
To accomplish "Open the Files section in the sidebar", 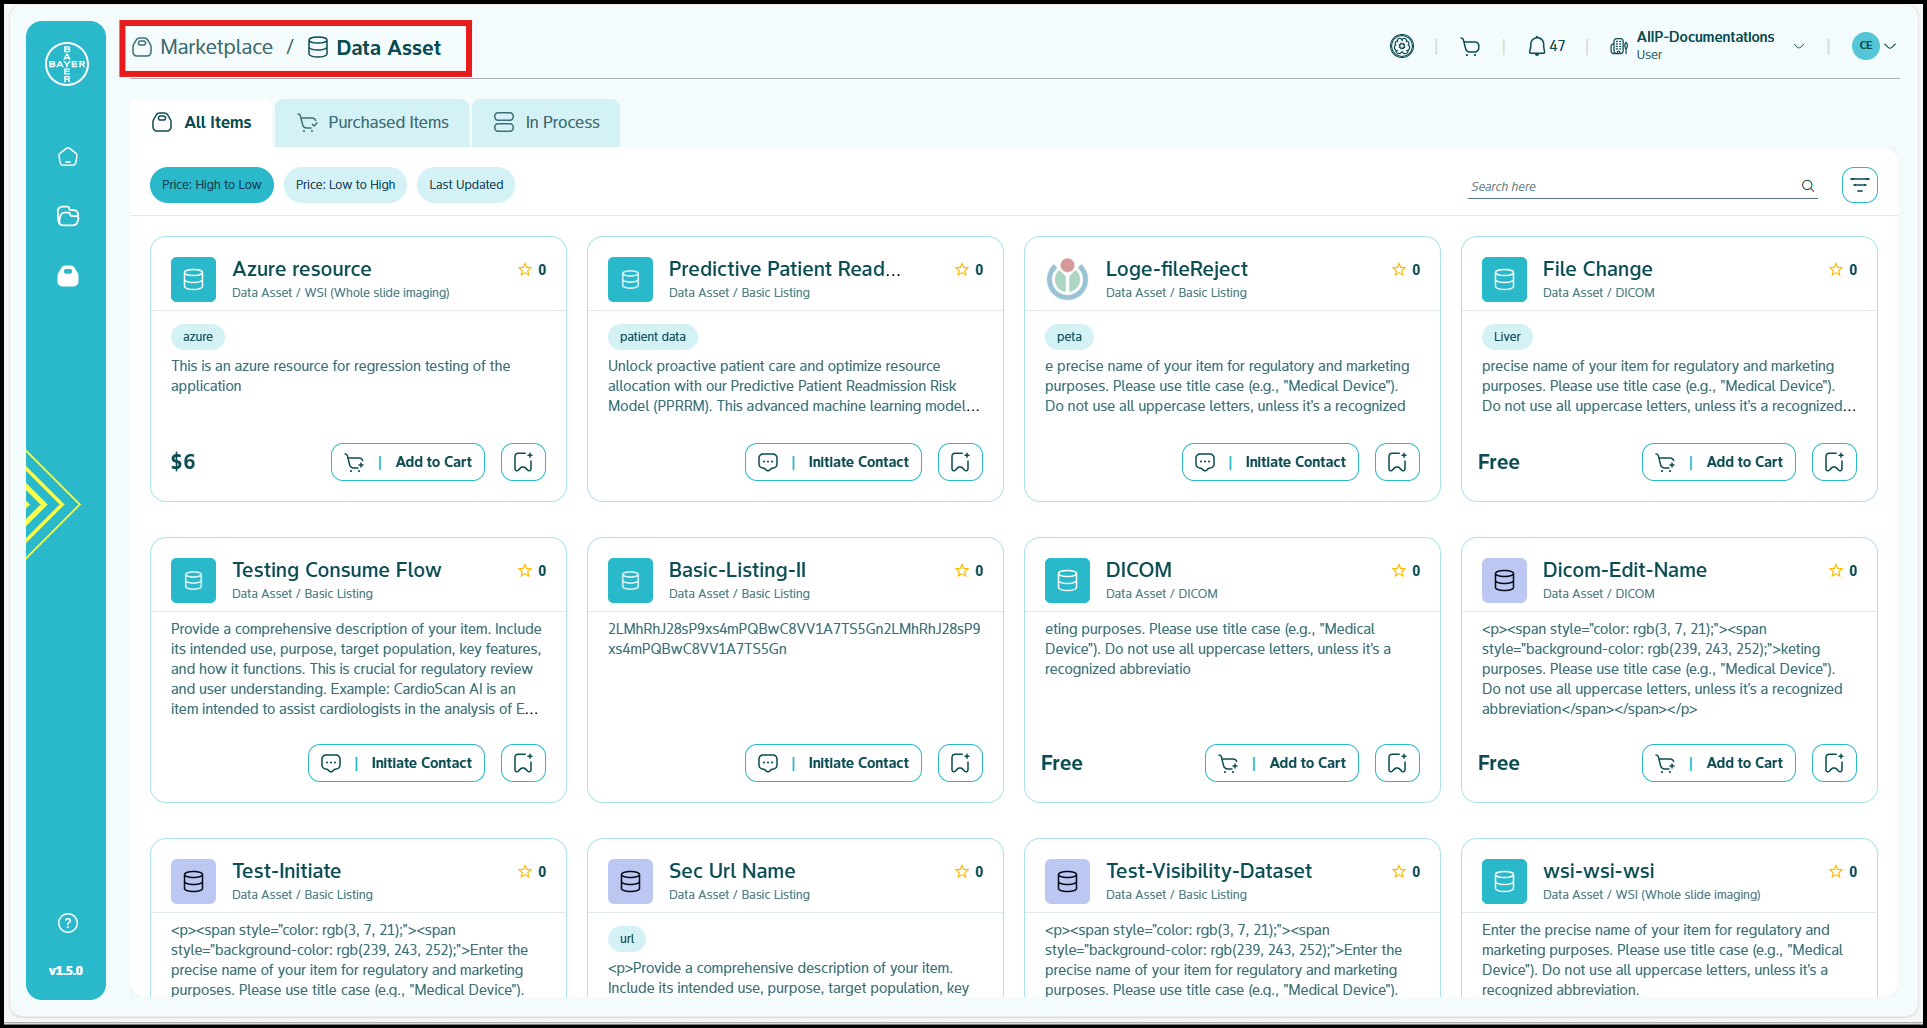I will (x=67, y=217).
